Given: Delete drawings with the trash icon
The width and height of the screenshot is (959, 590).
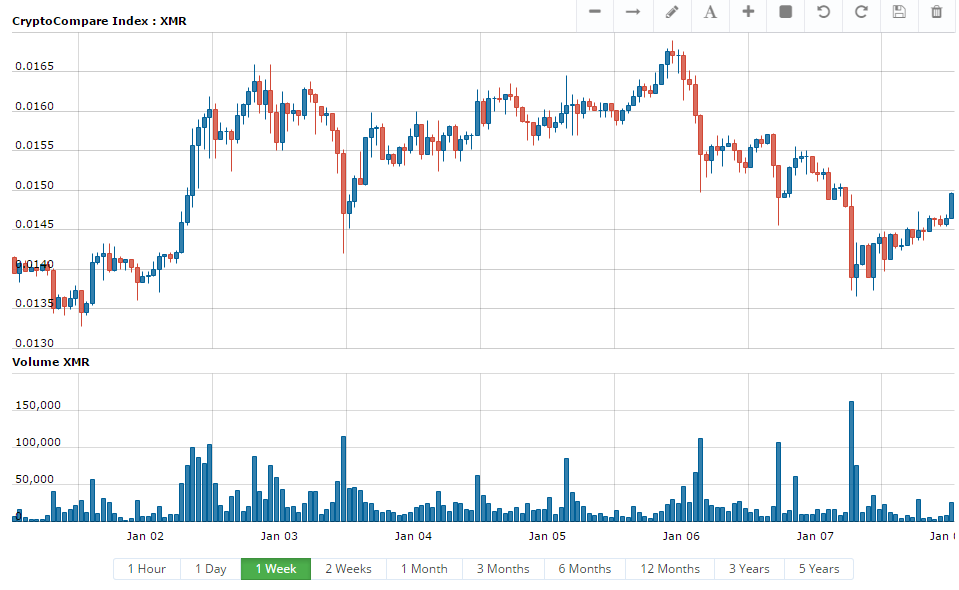Looking at the screenshot, I should point(937,12).
